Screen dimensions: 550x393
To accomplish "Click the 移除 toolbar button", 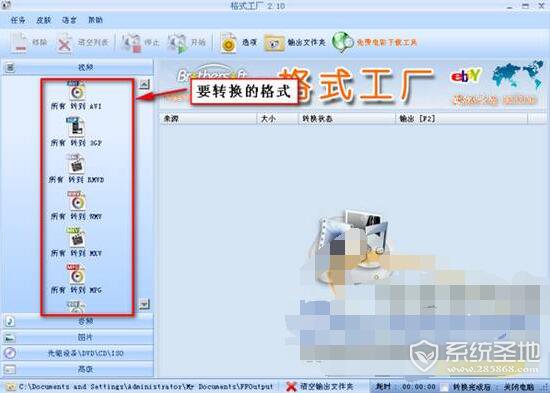I will tap(29, 43).
